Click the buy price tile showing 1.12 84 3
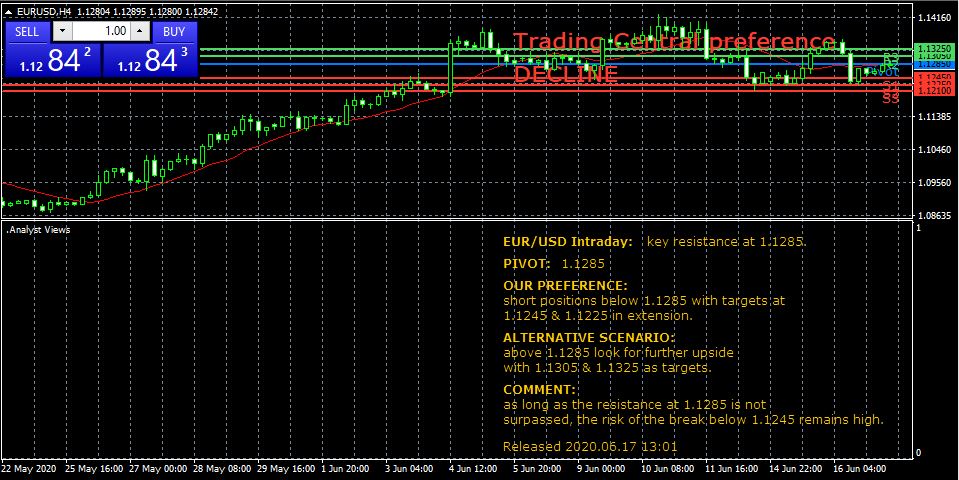Viewport: 959px width, 480px height. pos(150,61)
